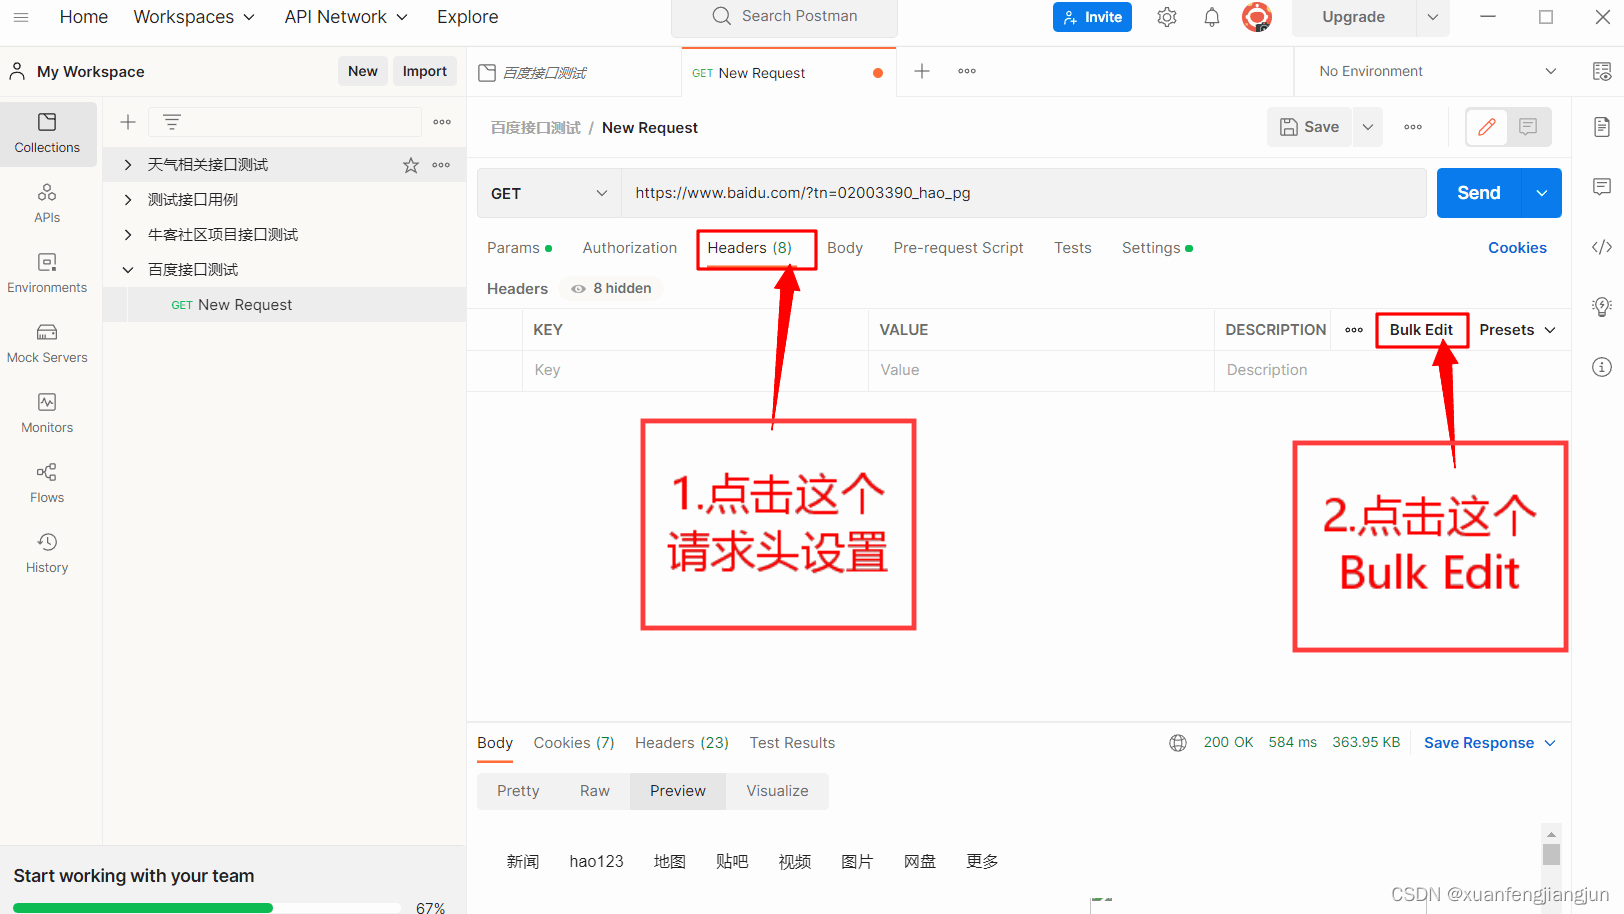Open Environments in sidebar
The width and height of the screenshot is (1624, 914).
pos(47,273)
